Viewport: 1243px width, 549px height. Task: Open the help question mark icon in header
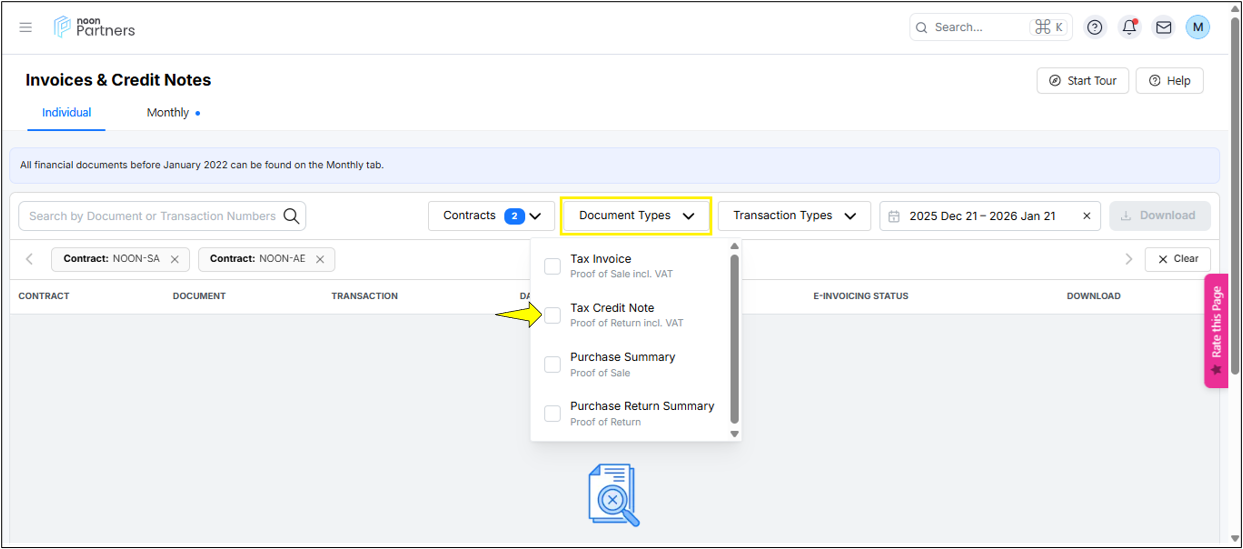(1095, 27)
